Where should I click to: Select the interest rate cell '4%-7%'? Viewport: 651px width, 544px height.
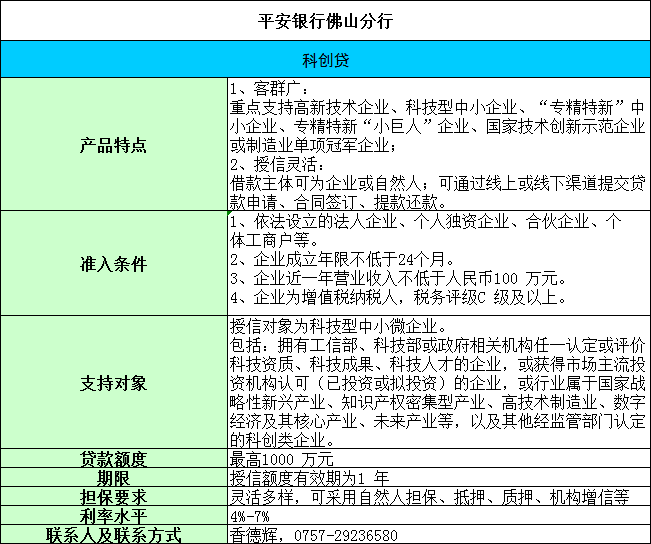439,515
